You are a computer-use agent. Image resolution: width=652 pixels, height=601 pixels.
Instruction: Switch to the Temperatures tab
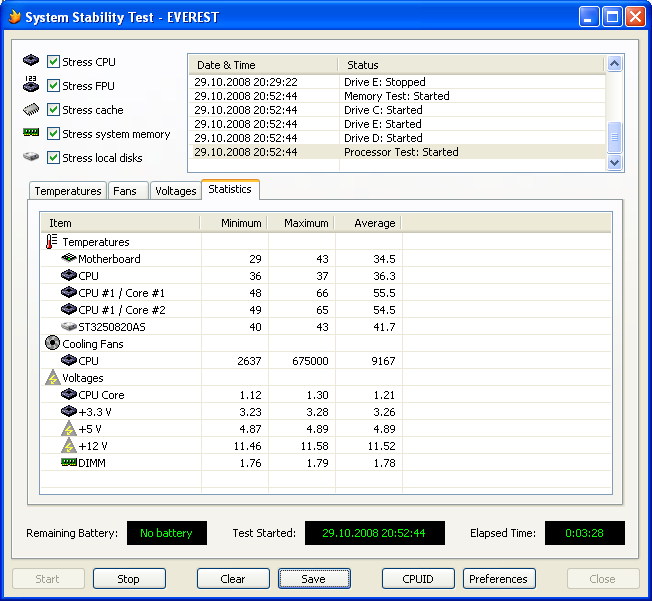point(68,191)
